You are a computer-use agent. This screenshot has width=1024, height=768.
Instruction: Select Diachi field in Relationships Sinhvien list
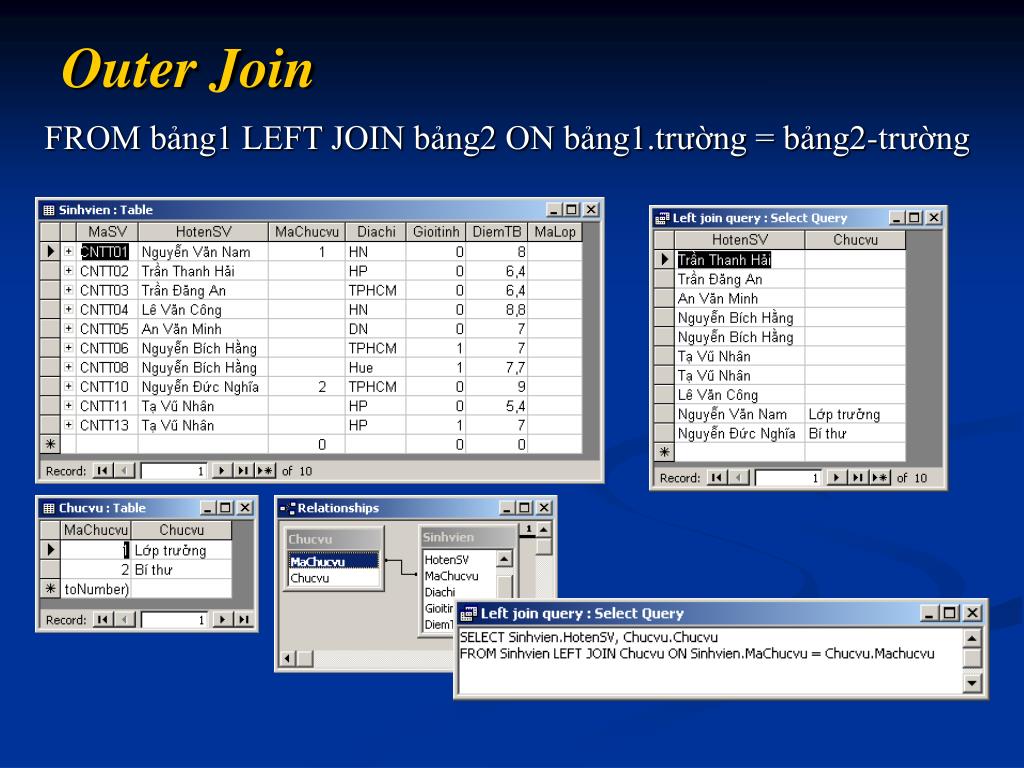(x=440, y=592)
